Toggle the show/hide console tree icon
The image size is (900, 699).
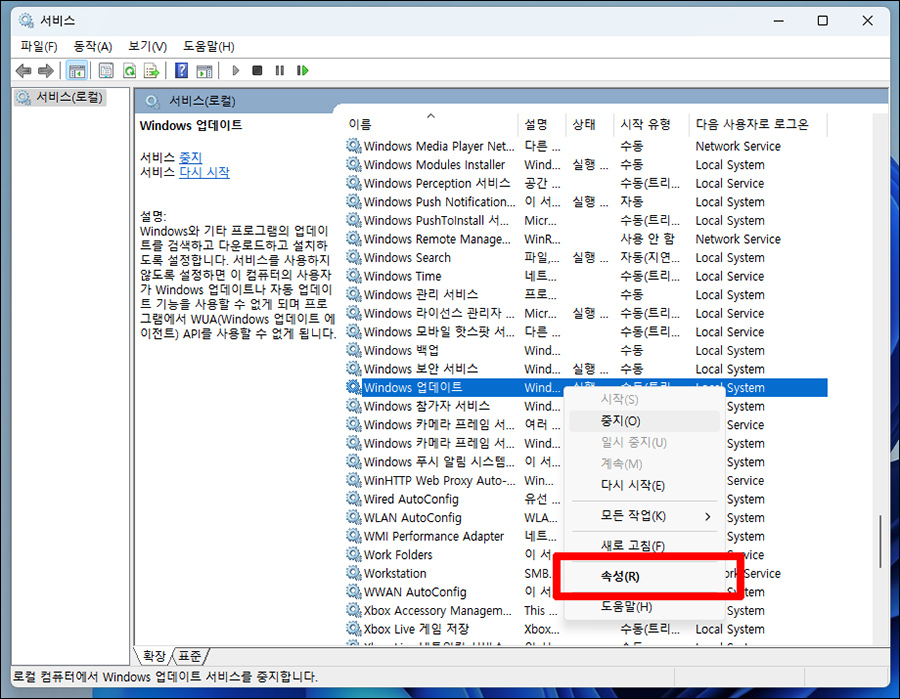tap(77, 71)
